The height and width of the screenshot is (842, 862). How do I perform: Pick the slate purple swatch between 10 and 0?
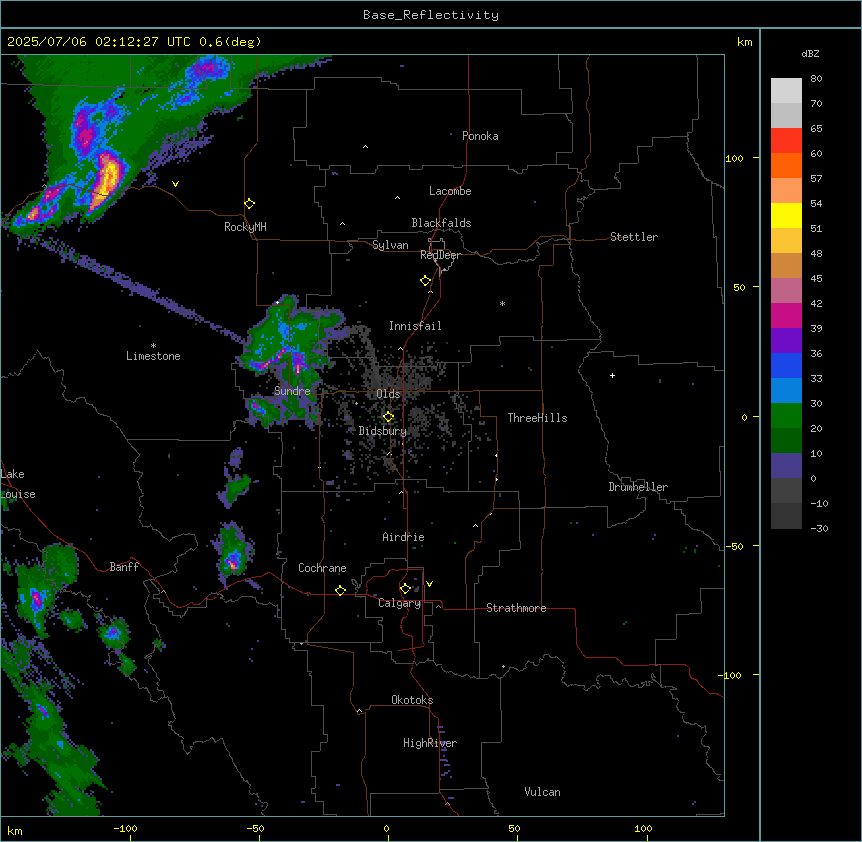click(x=786, y=466)
